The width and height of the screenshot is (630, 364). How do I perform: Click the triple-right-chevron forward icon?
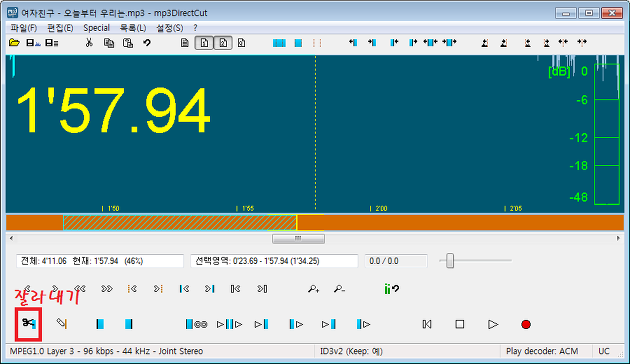pos(107,288)
